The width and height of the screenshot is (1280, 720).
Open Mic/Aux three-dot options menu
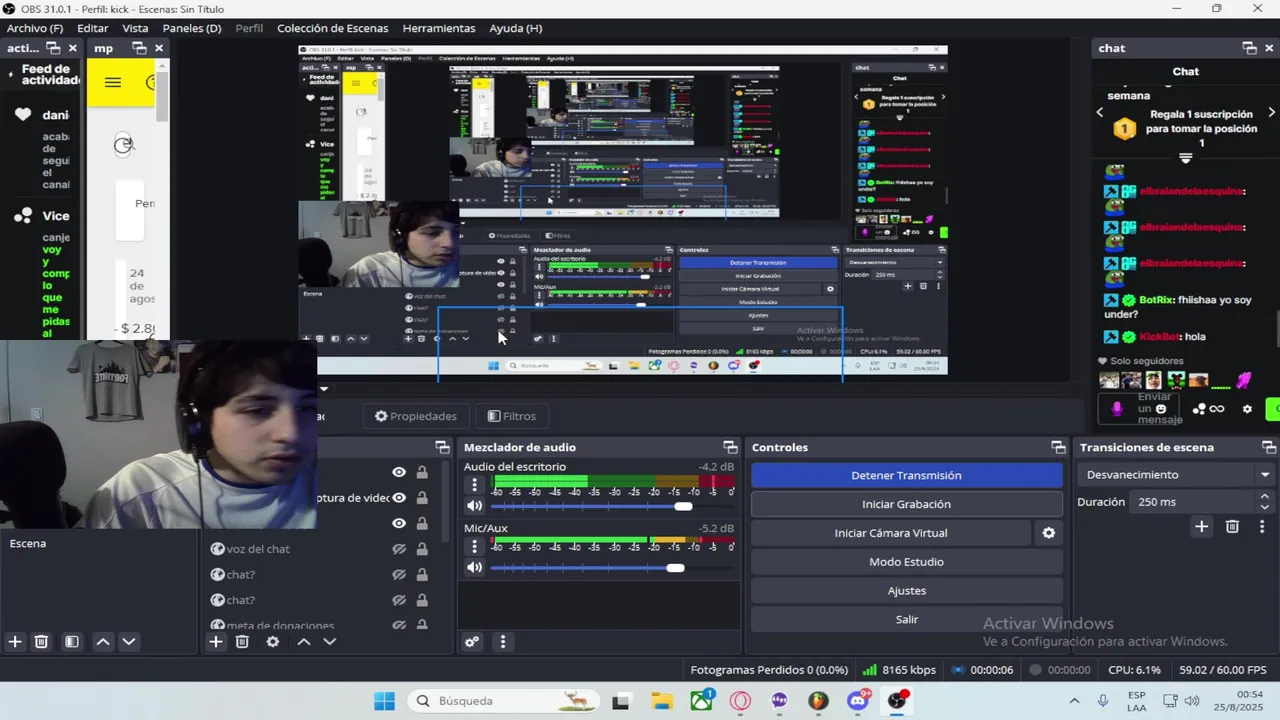474,546
